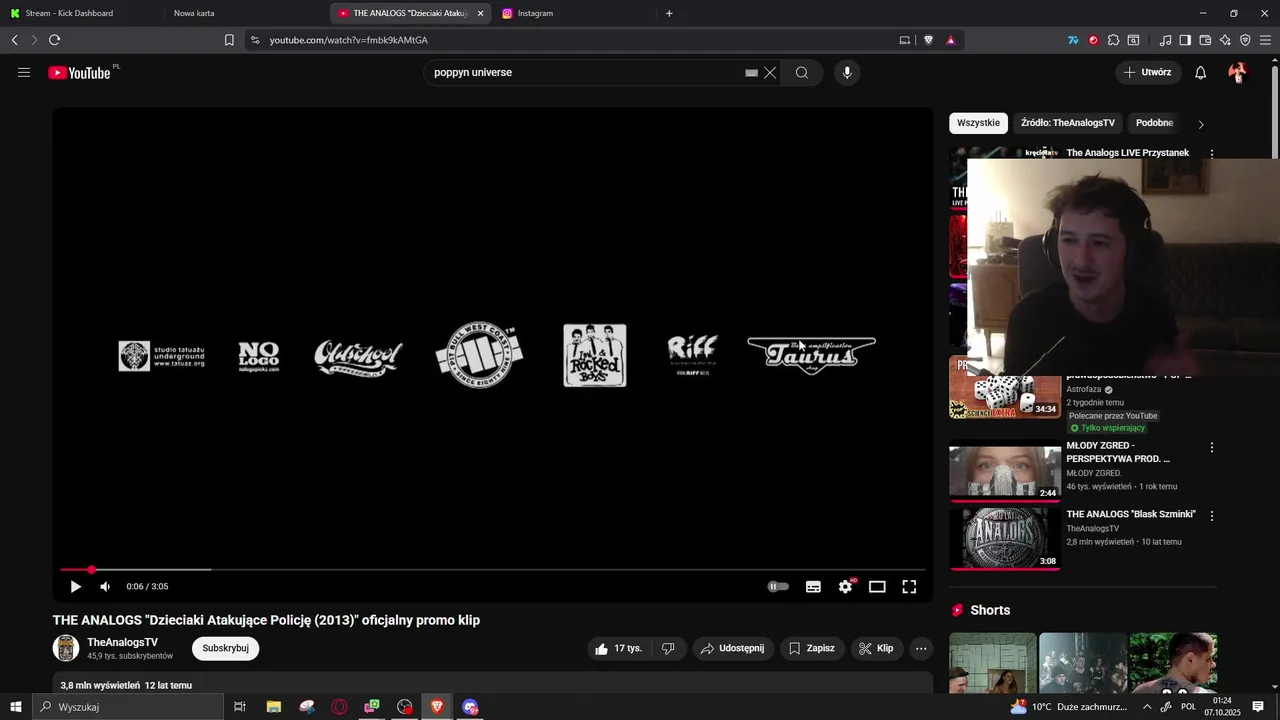Open Opera browser from taskbar
This screenshot has height=720, width=1280.
(x=339, y=706)
